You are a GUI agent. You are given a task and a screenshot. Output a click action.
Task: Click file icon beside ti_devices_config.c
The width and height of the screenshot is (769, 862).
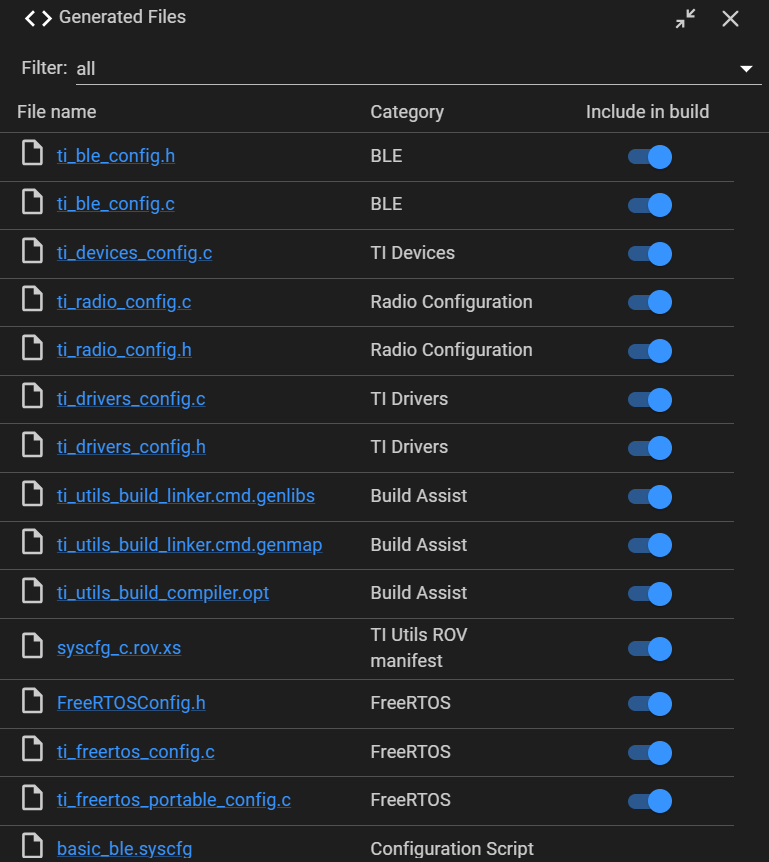click(33, 252)
